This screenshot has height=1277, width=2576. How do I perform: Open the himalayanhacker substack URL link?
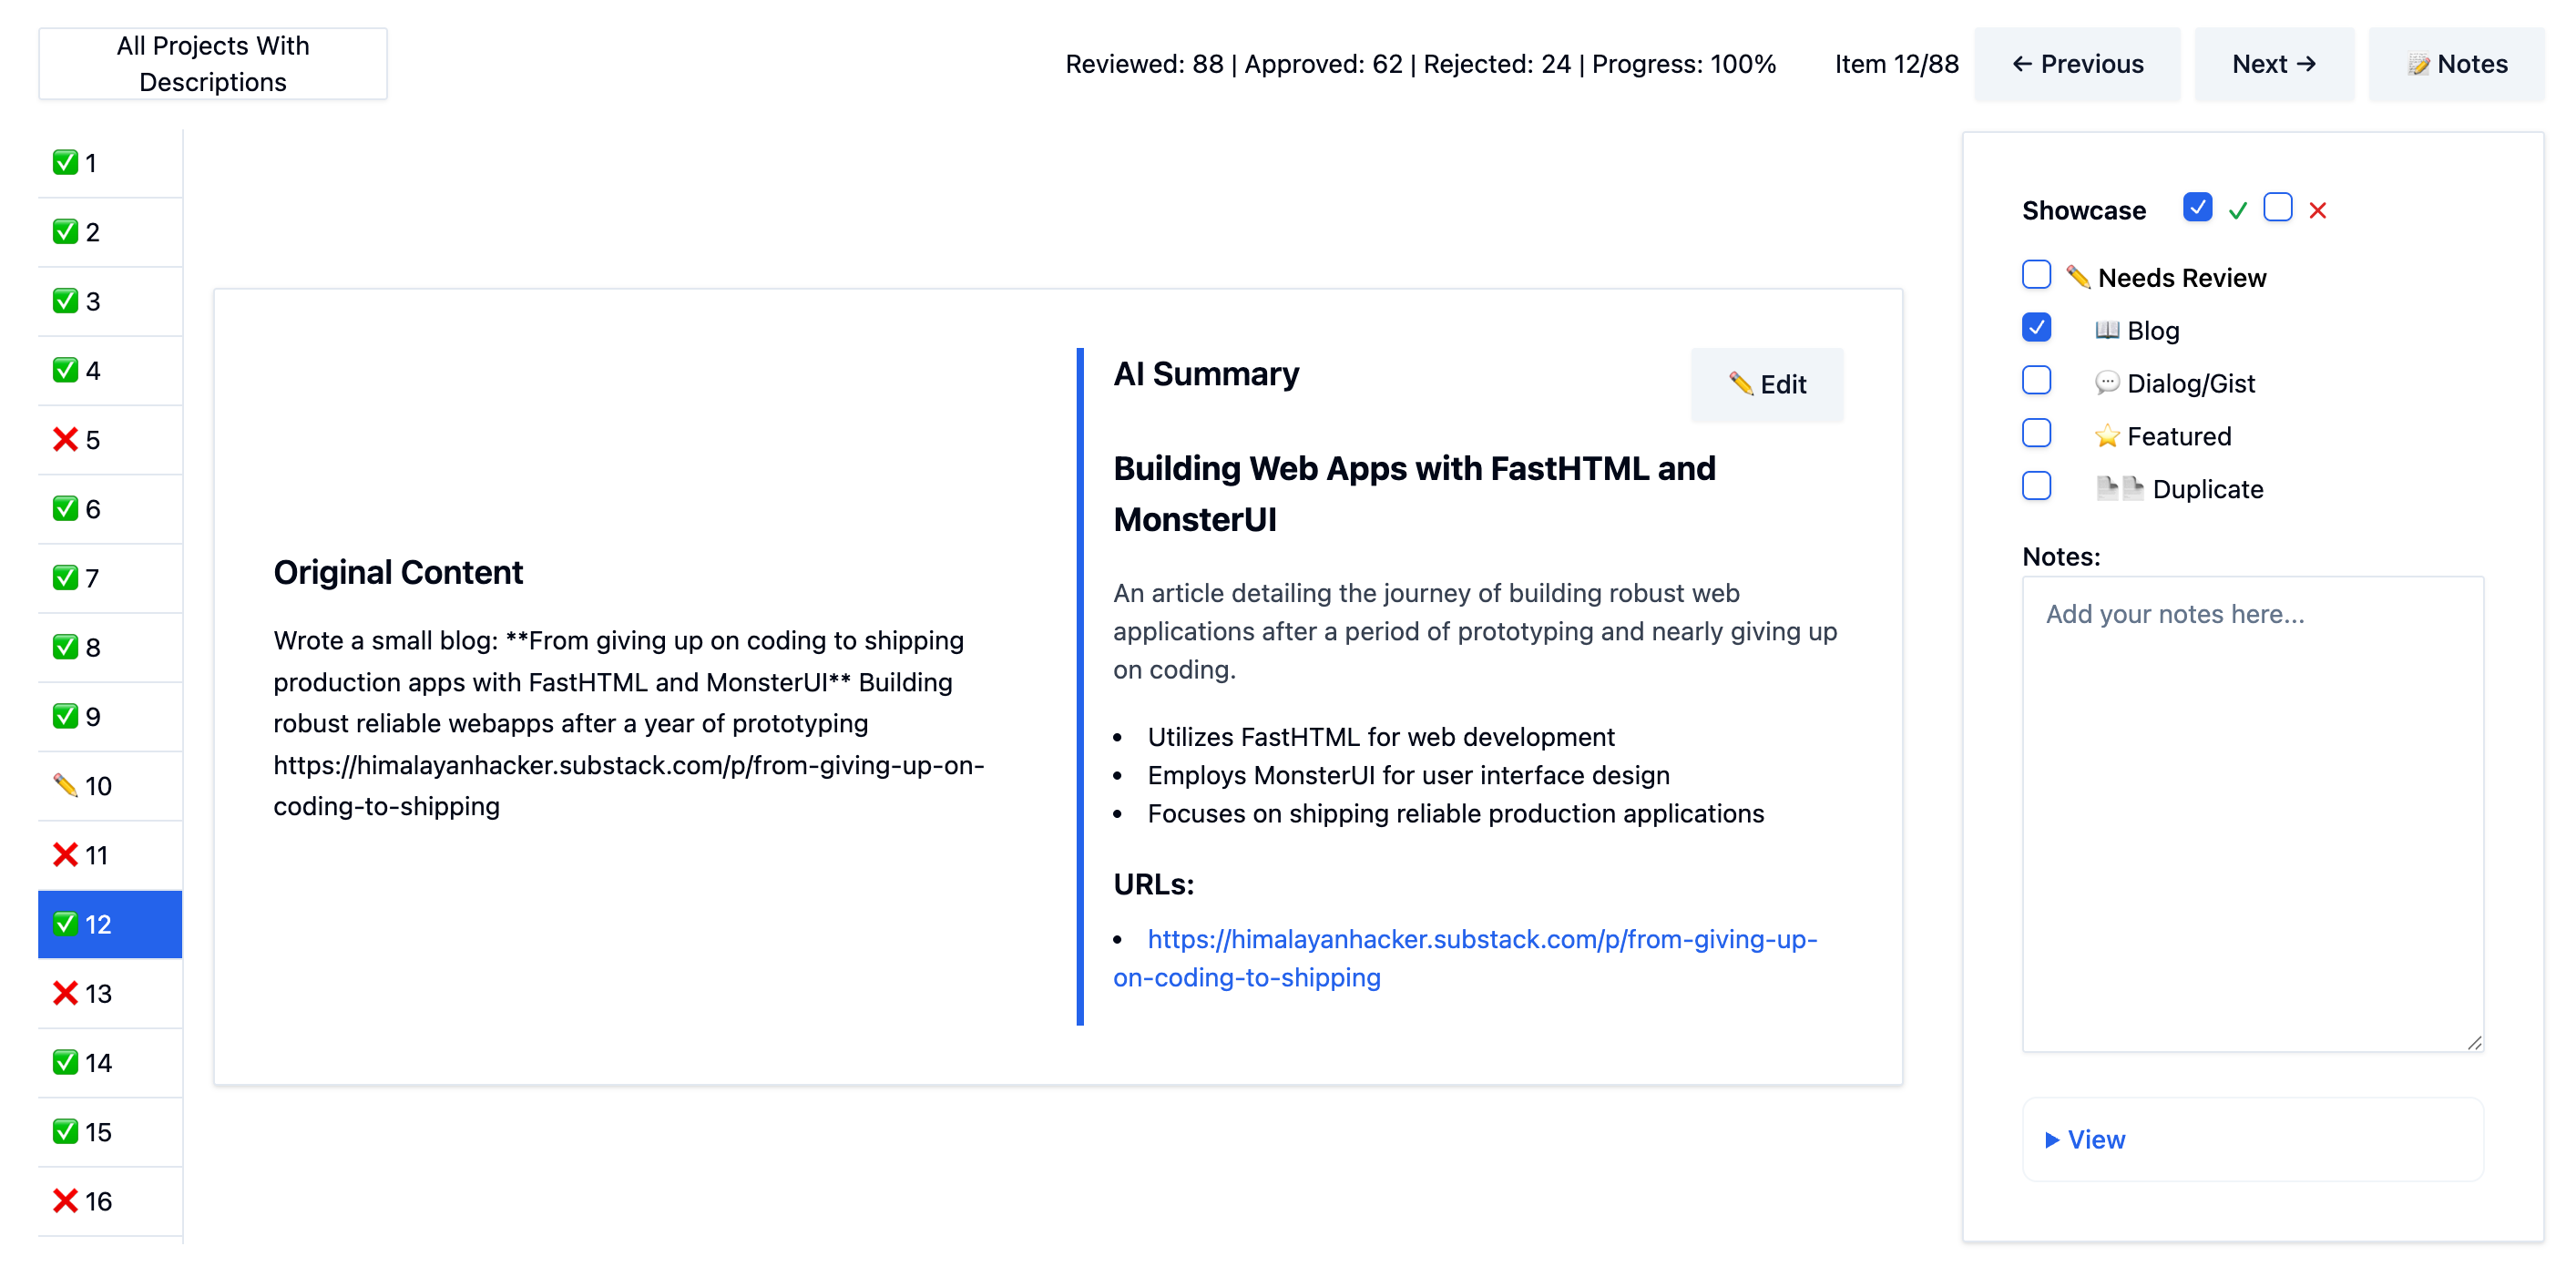[x=1481, y=940]
